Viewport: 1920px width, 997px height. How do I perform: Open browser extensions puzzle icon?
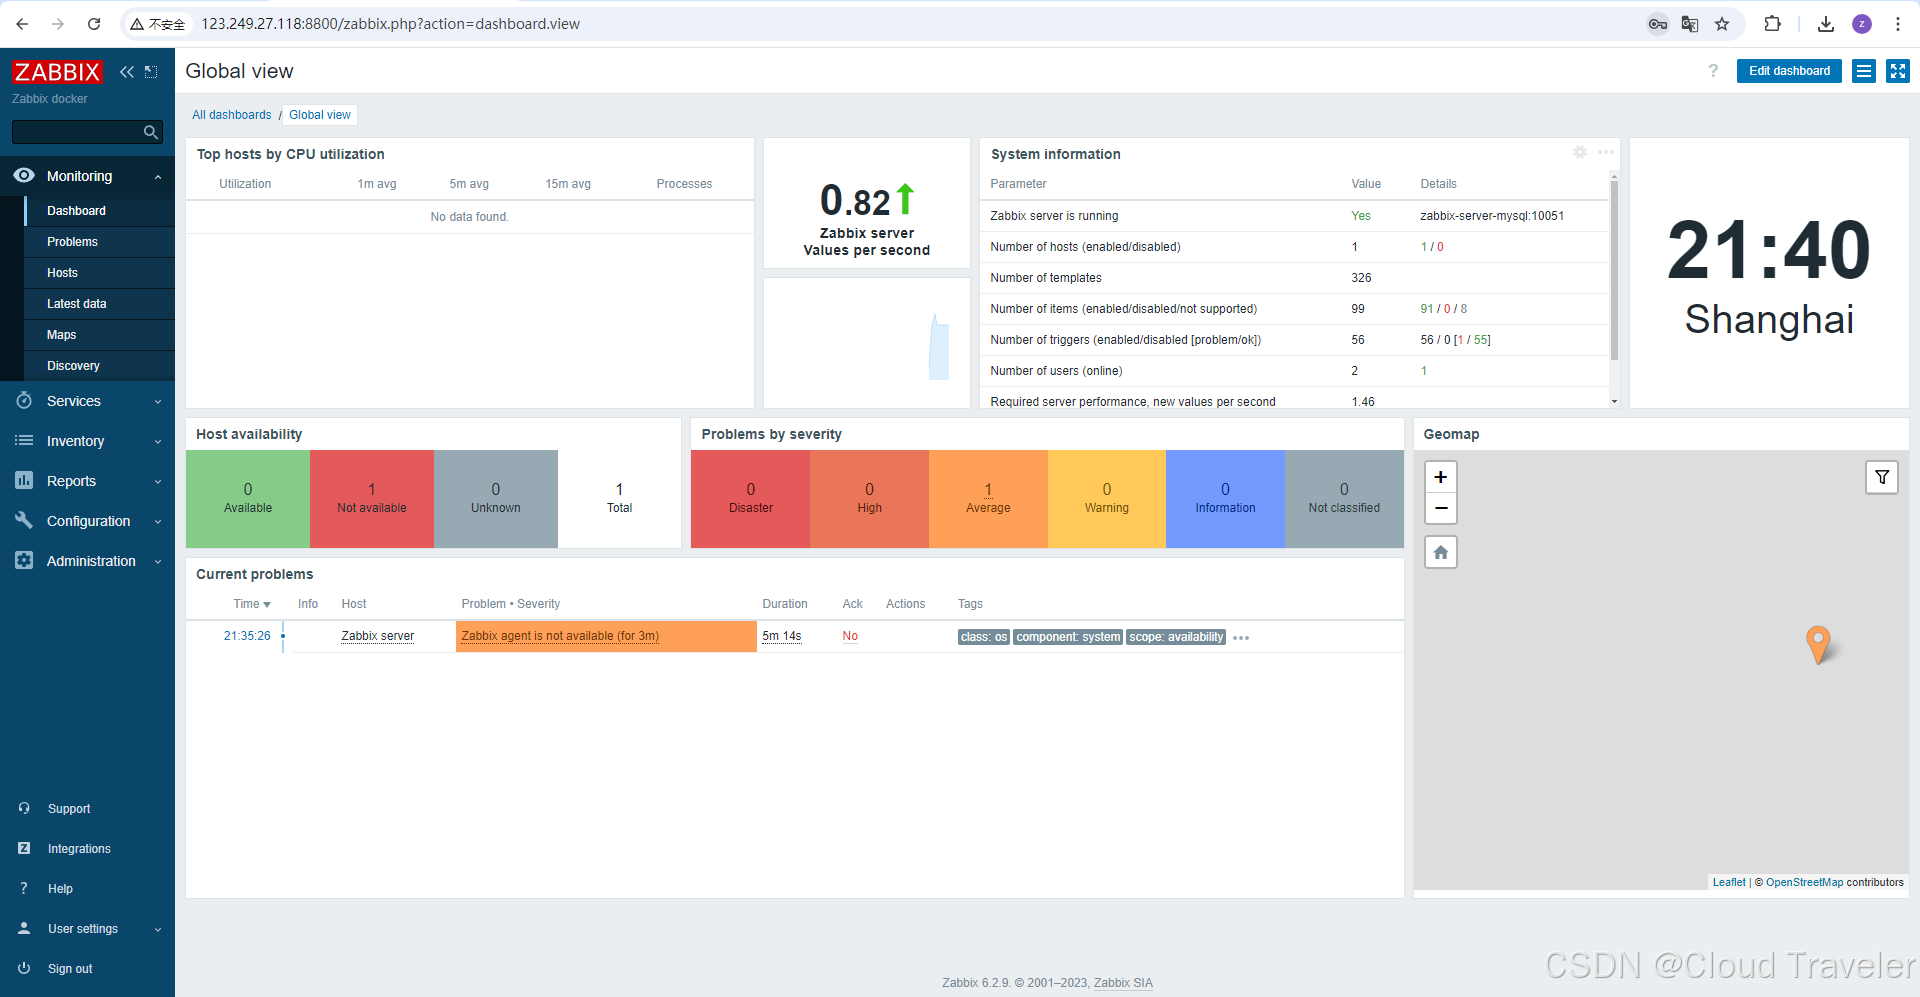(x=1772, y=24)
